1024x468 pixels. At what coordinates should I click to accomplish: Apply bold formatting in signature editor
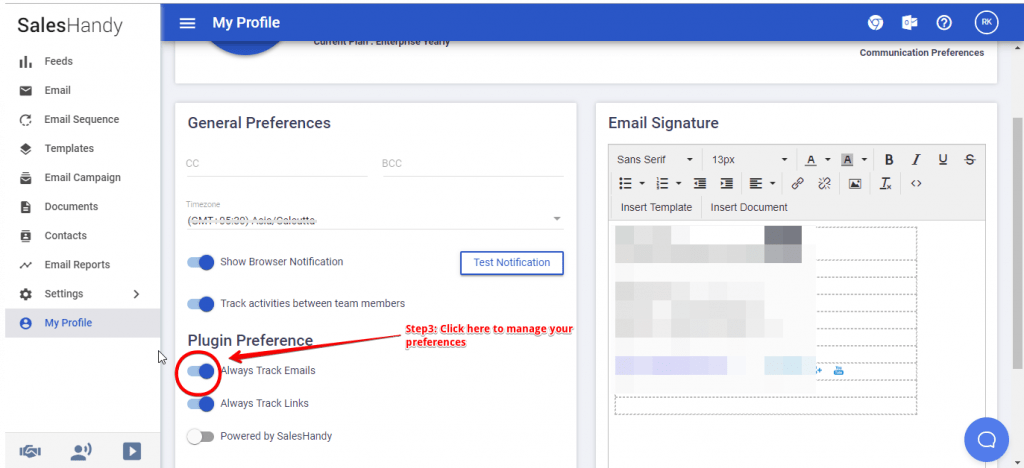pyautogui.click(x=888, y=160)
